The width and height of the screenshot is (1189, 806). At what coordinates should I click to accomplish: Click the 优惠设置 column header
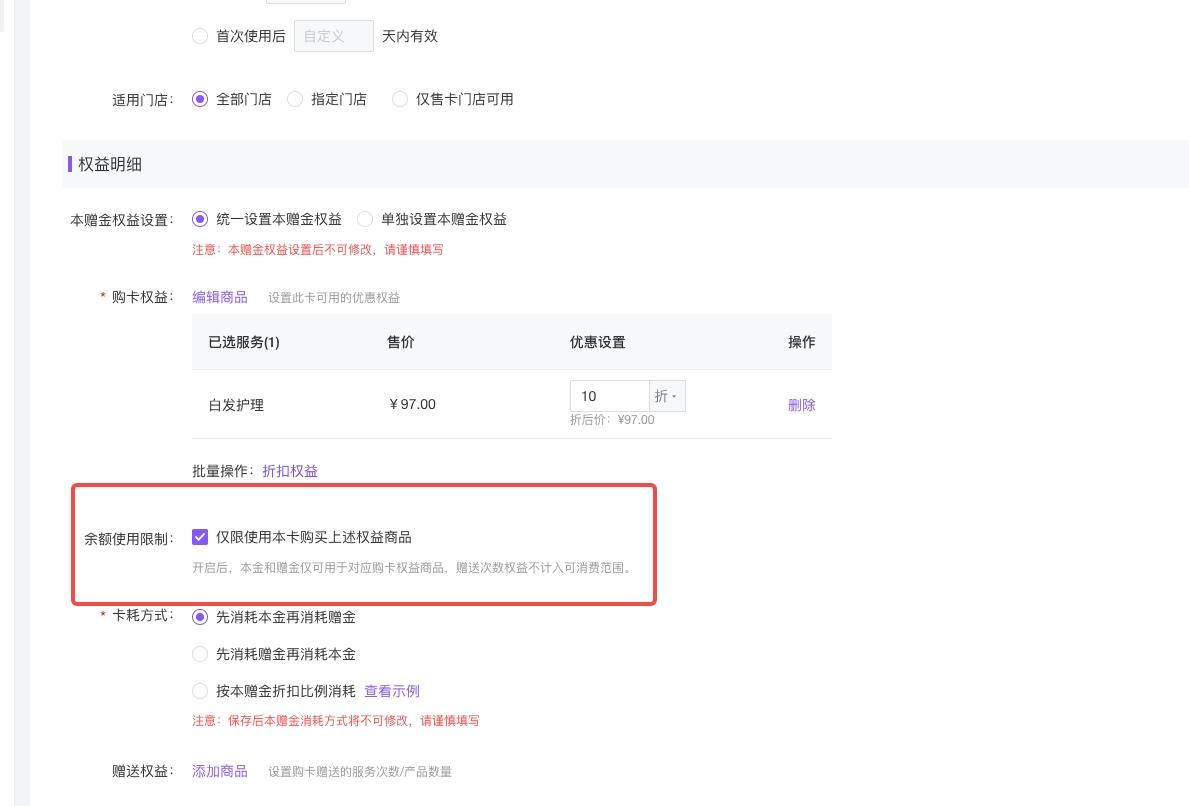point(598,342)
